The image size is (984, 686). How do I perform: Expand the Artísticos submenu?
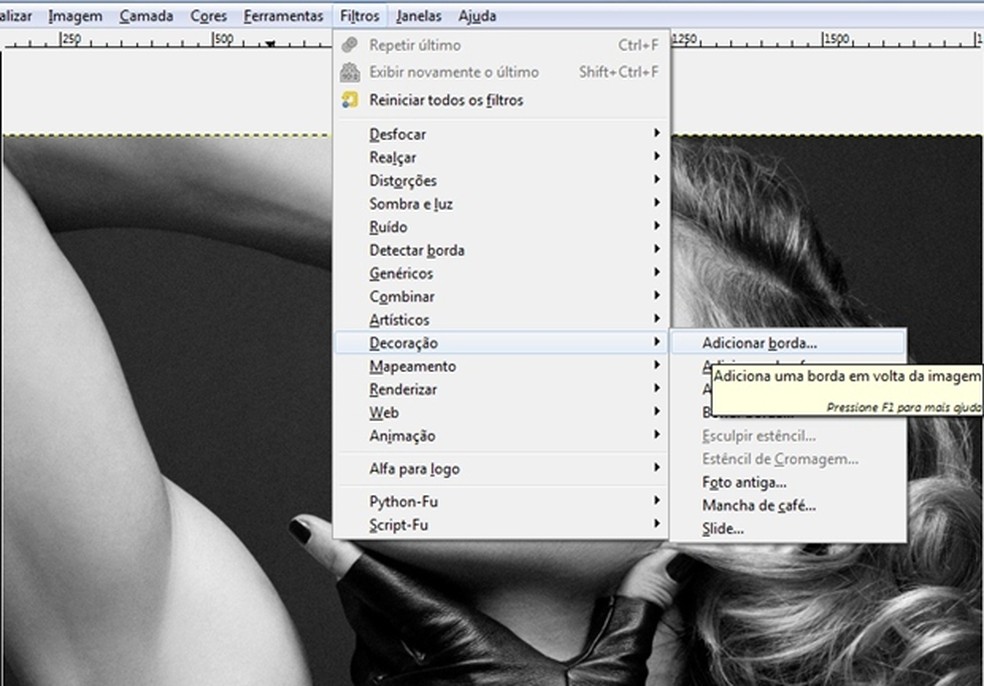(403, 319)
